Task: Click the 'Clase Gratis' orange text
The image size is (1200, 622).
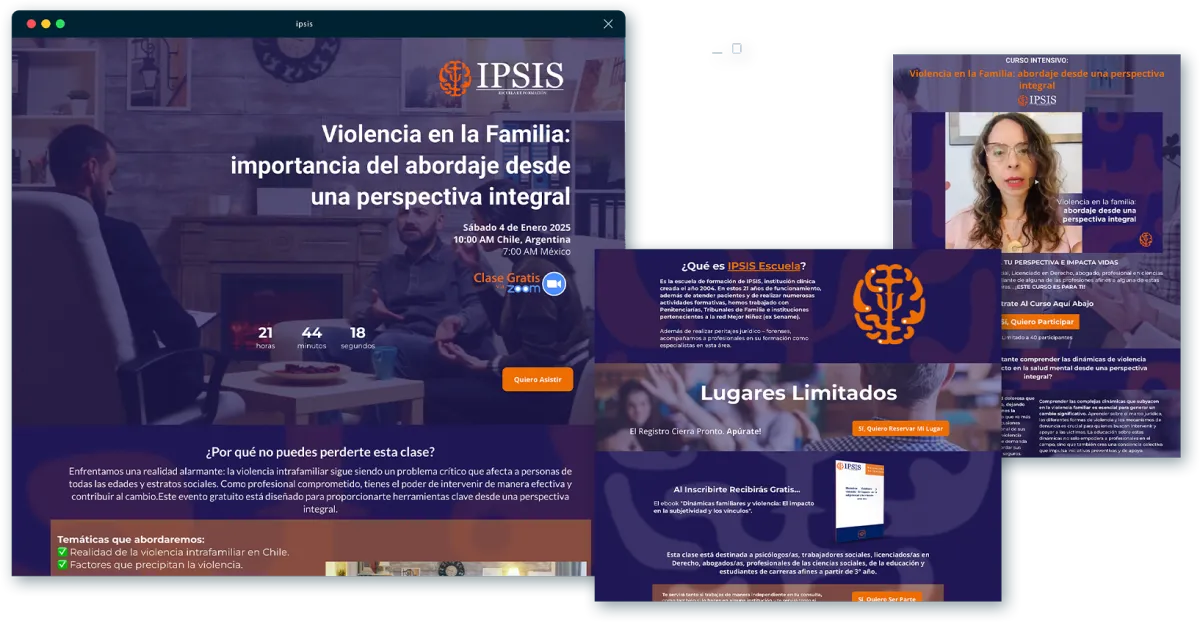Action: 506,277
